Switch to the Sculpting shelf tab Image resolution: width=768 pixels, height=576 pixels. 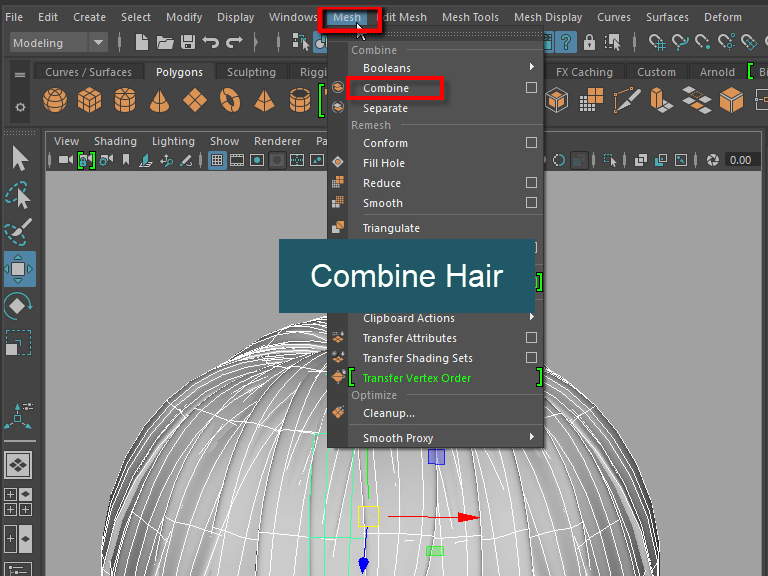tap(251, 72)
